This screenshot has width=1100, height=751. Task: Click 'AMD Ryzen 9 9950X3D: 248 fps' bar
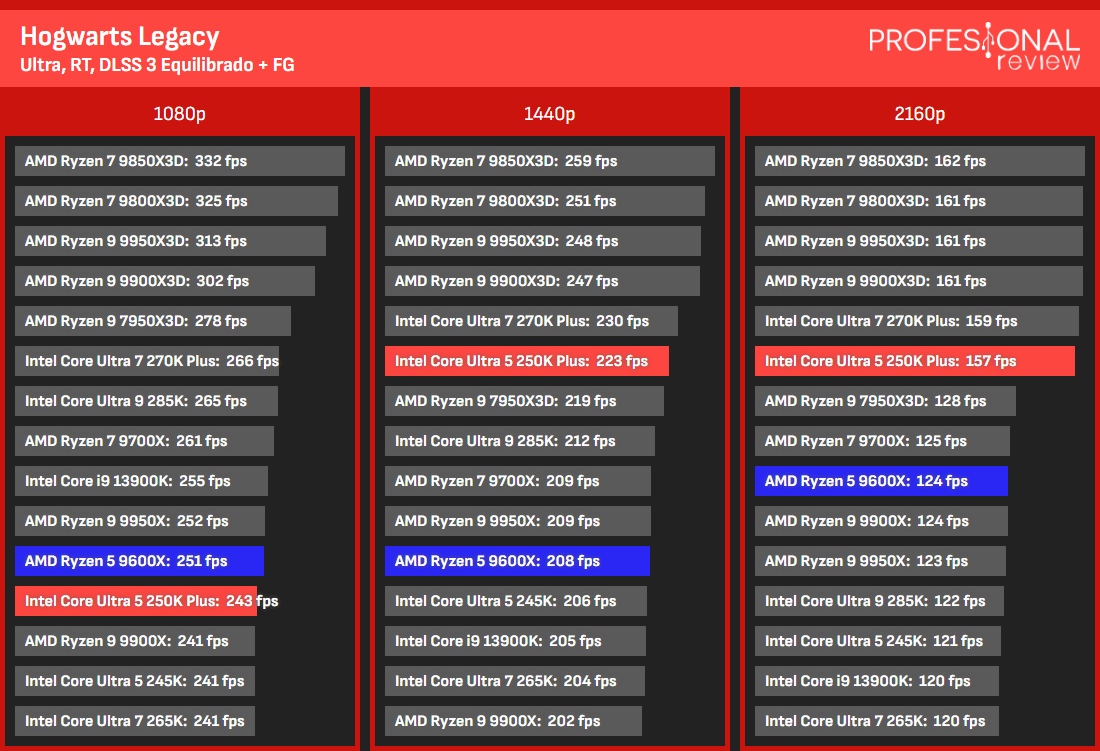click(543, 241)
